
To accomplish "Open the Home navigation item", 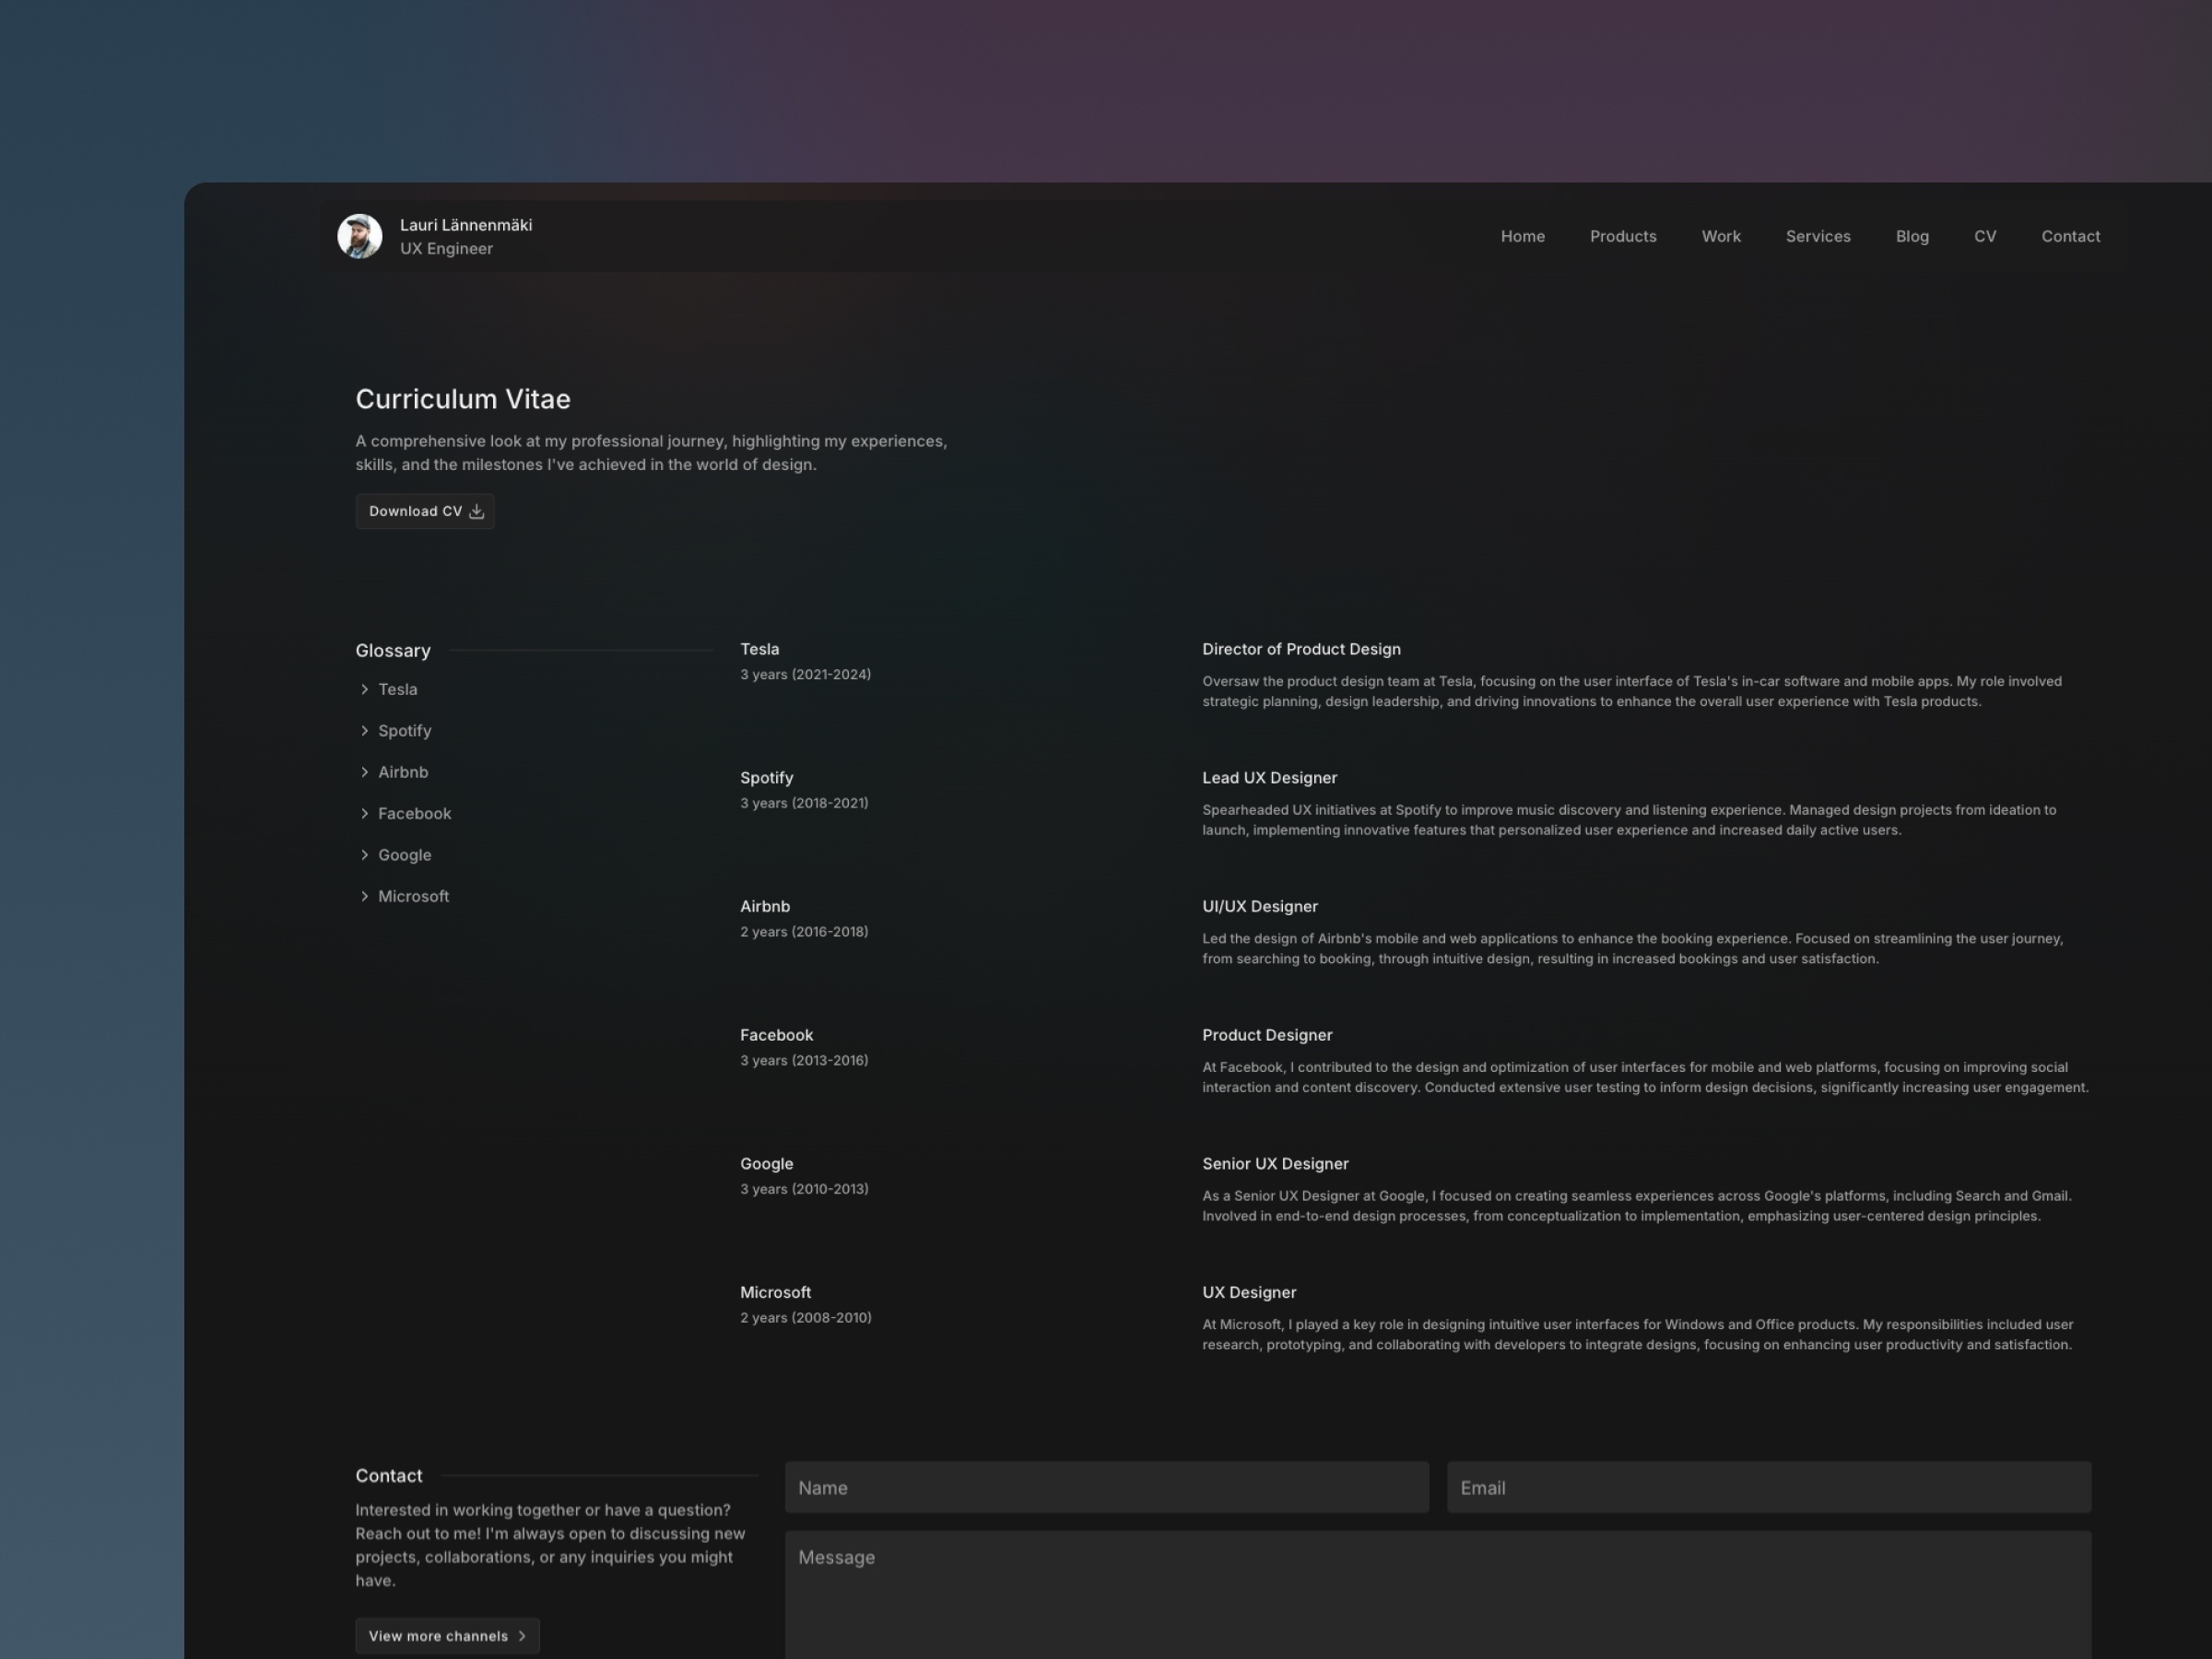I will tap(1522, 236).
